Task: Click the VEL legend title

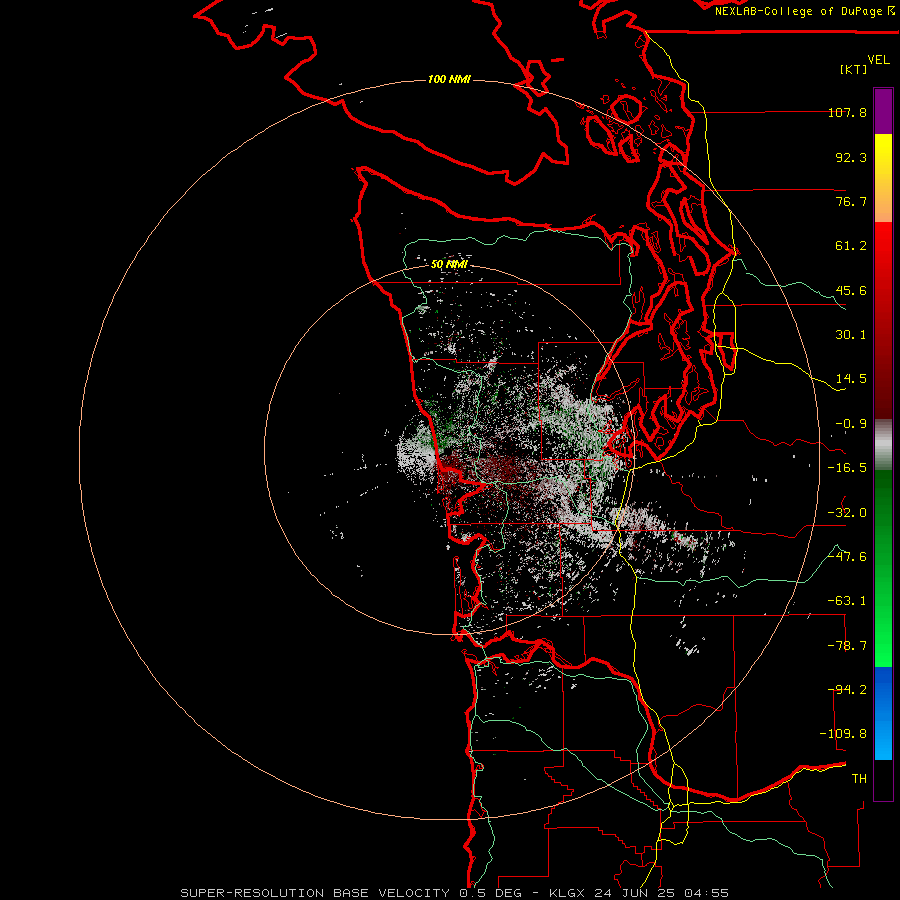Action: pos(878,60)
